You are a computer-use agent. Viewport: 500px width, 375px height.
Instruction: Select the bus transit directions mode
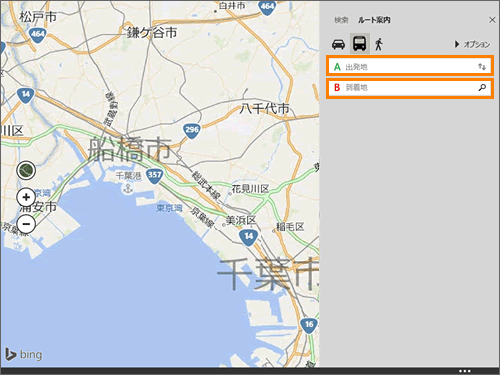point(360,43)
